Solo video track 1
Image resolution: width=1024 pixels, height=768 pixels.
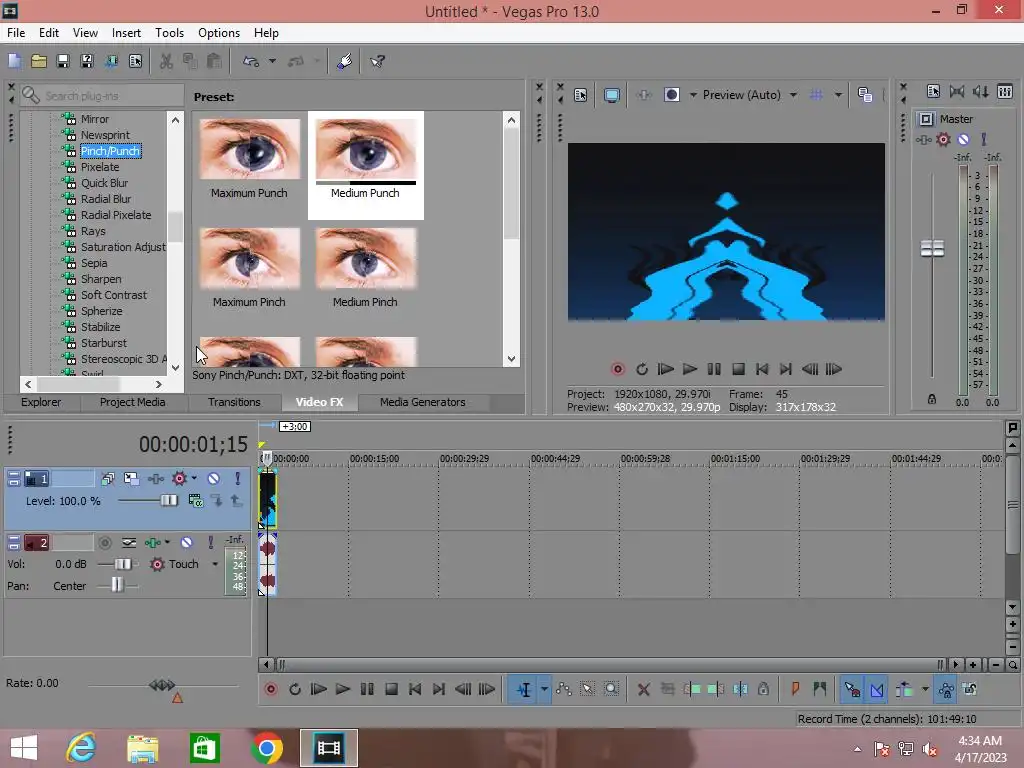point(237,479)
